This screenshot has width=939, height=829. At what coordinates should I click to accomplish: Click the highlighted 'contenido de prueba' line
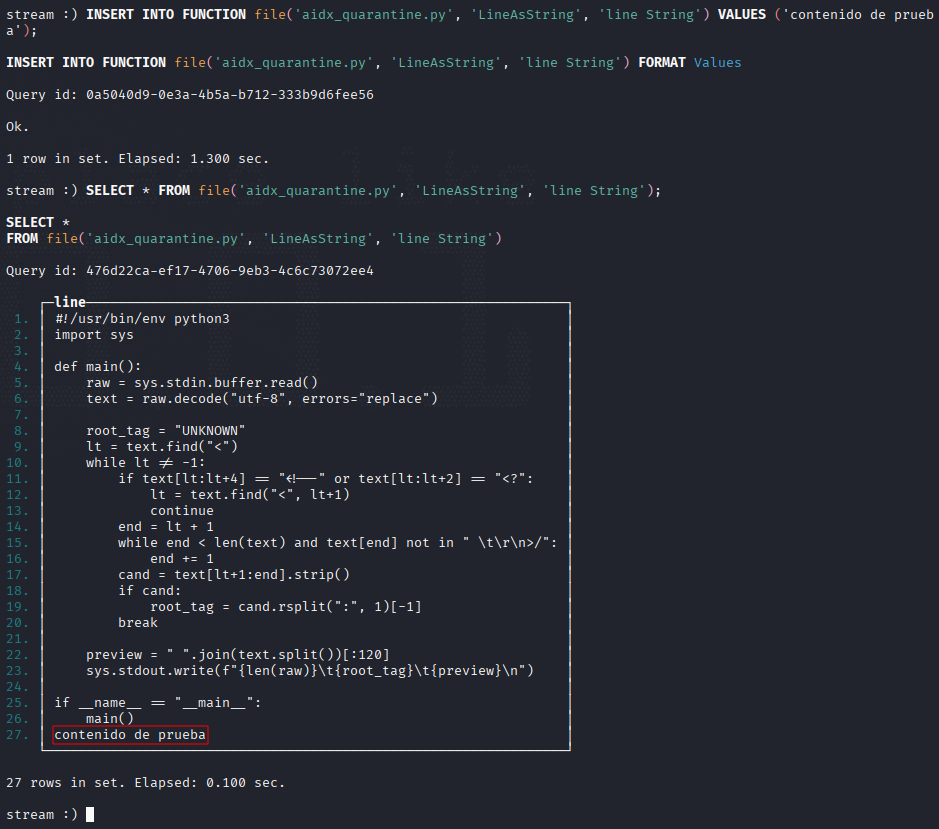pos(130,735)
